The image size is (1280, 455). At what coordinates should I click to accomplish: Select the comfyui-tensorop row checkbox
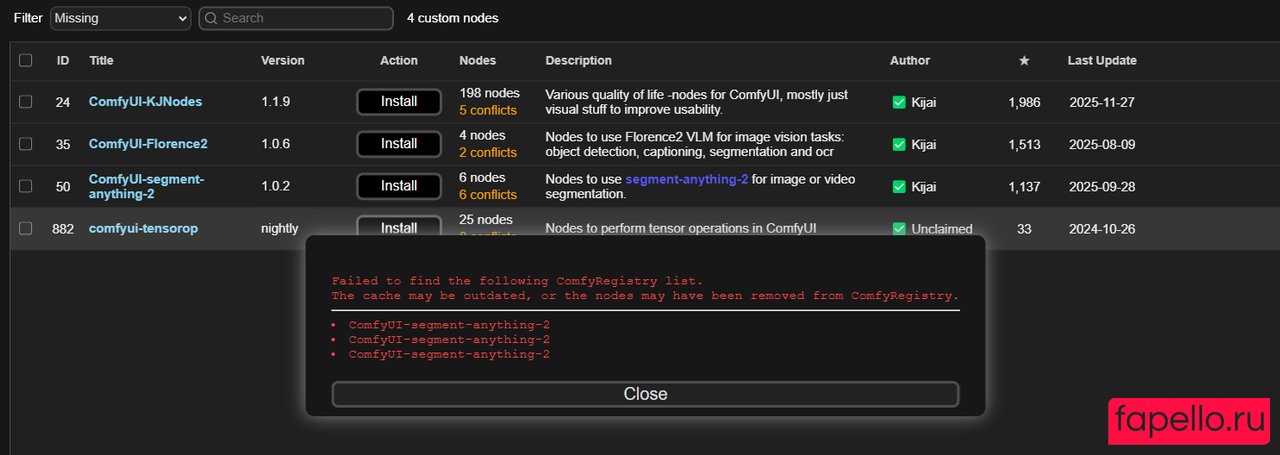(26, 229)
